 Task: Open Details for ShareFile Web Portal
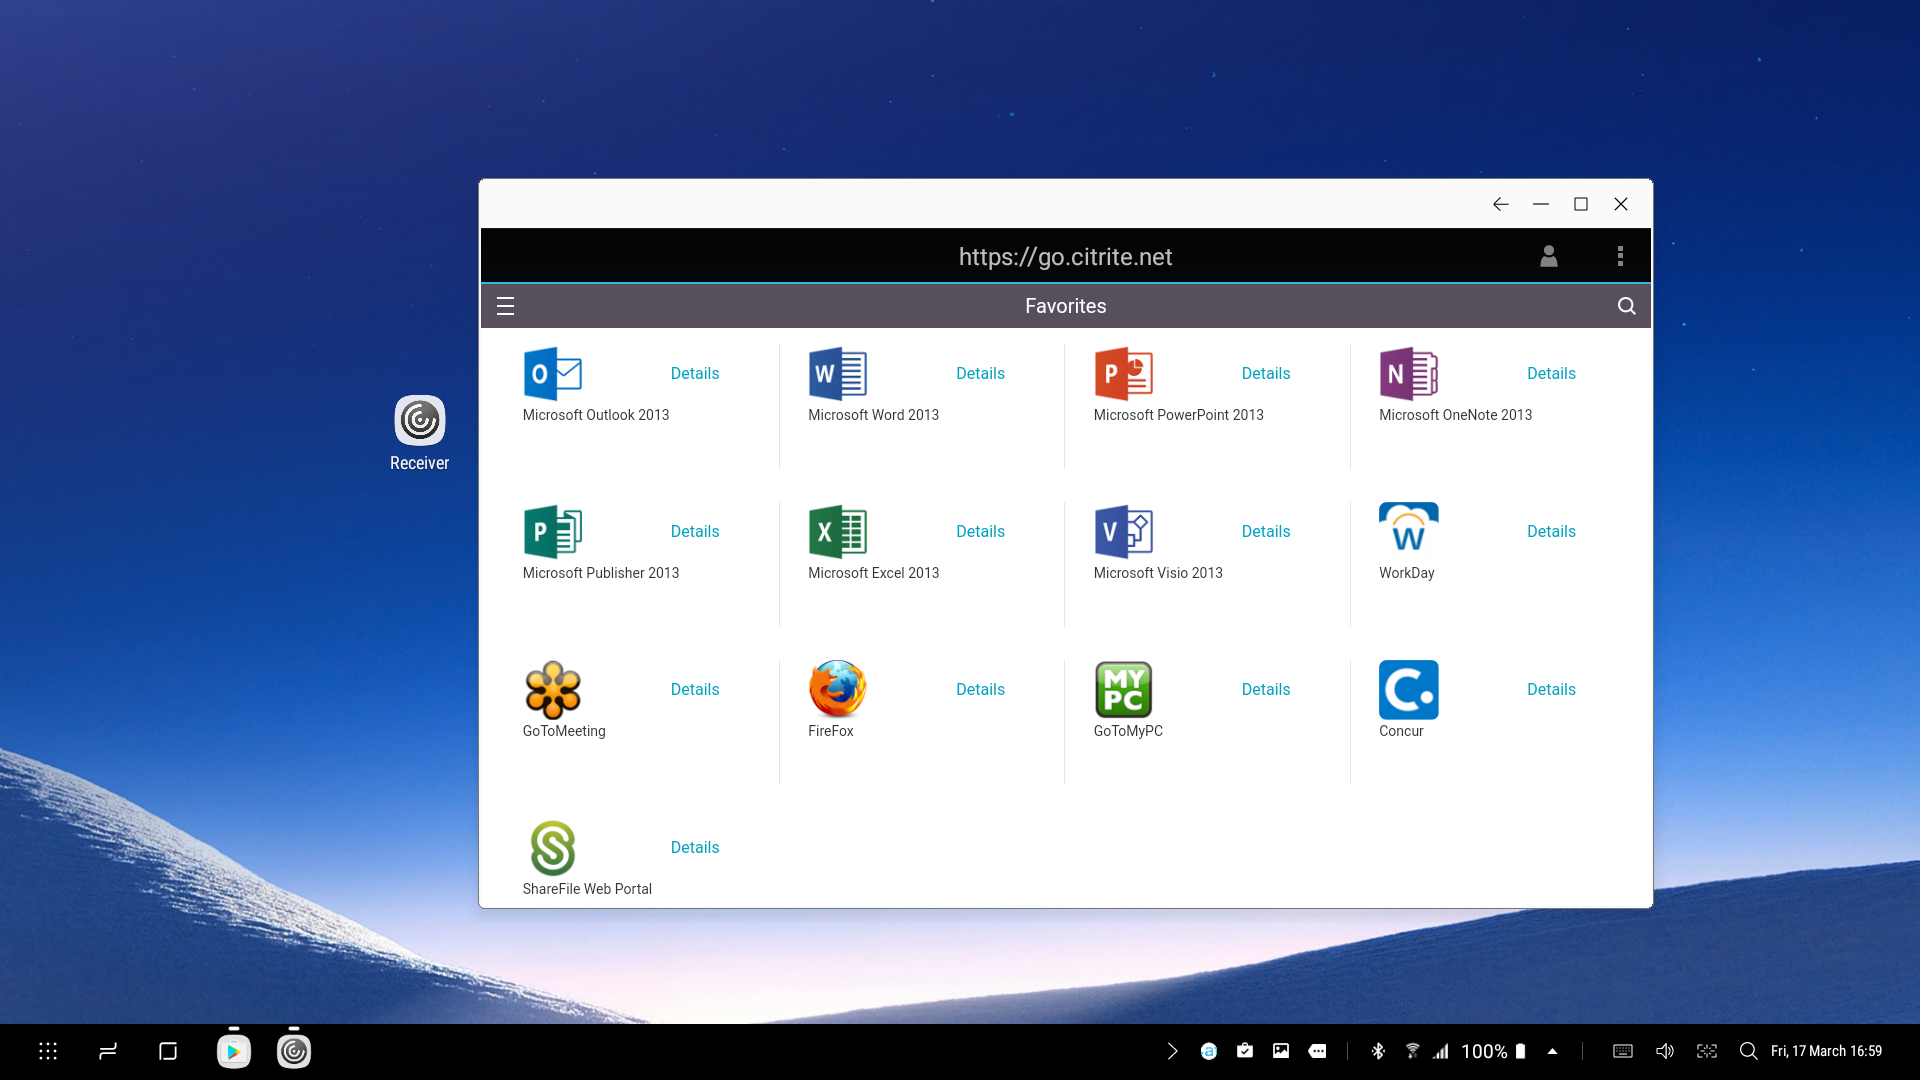point(695,848)
